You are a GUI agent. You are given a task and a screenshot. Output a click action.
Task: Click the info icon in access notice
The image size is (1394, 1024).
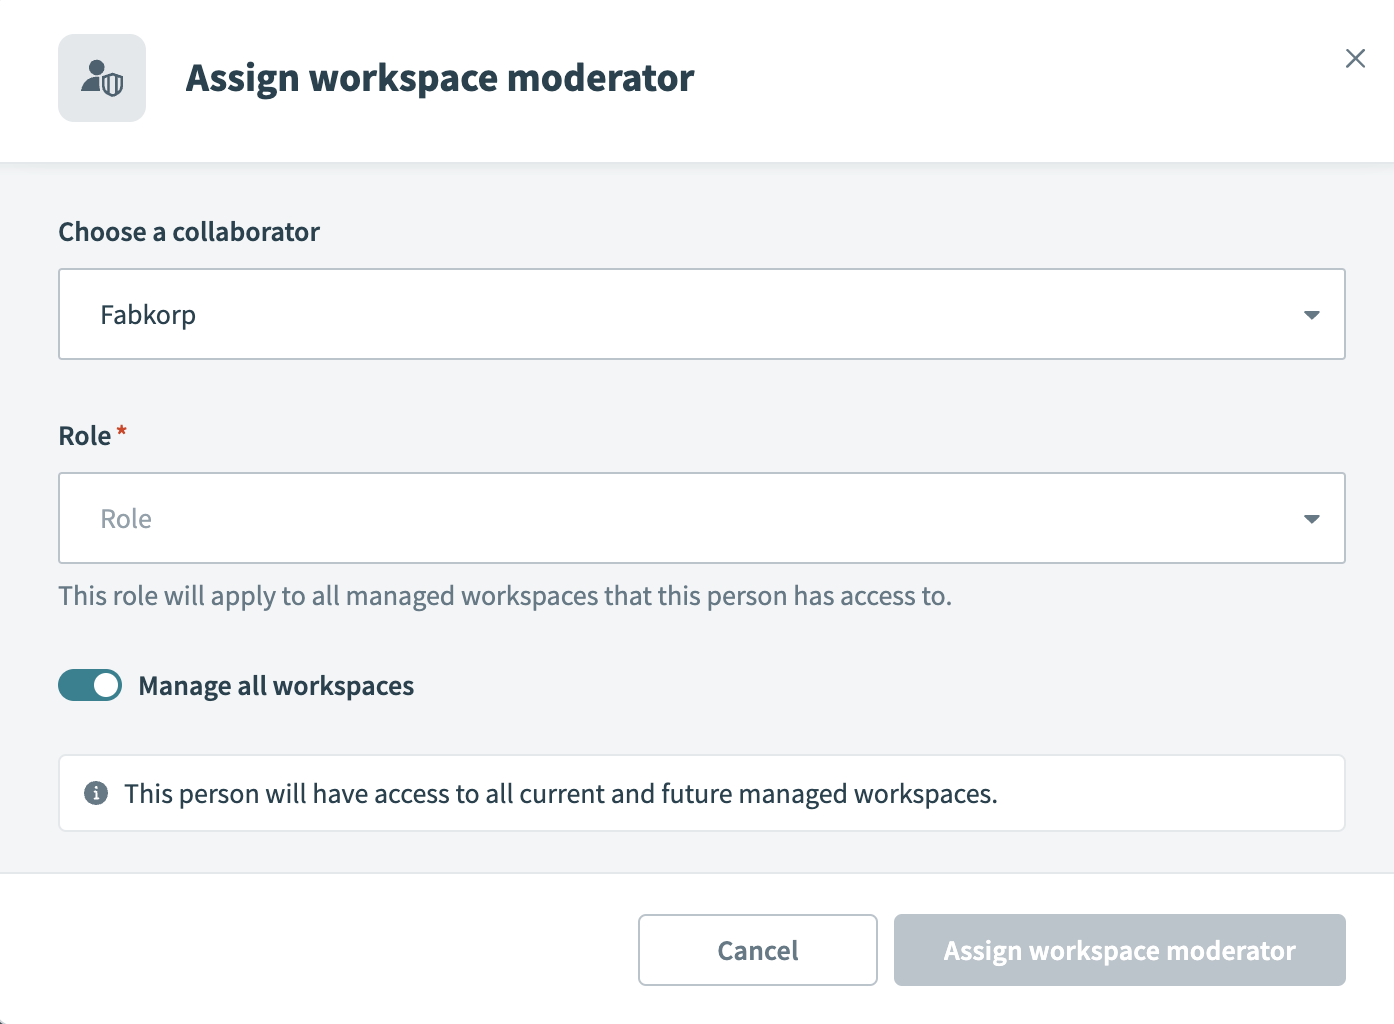[x=96, y=793]
